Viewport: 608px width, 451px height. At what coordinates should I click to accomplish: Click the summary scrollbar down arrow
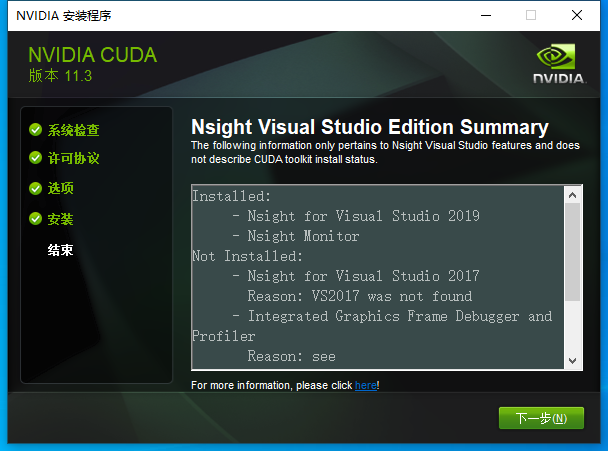572,361
